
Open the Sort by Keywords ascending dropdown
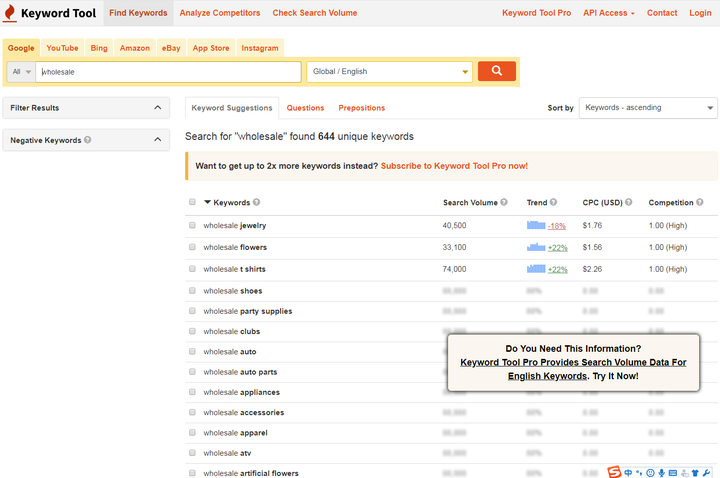click(648, 107)
